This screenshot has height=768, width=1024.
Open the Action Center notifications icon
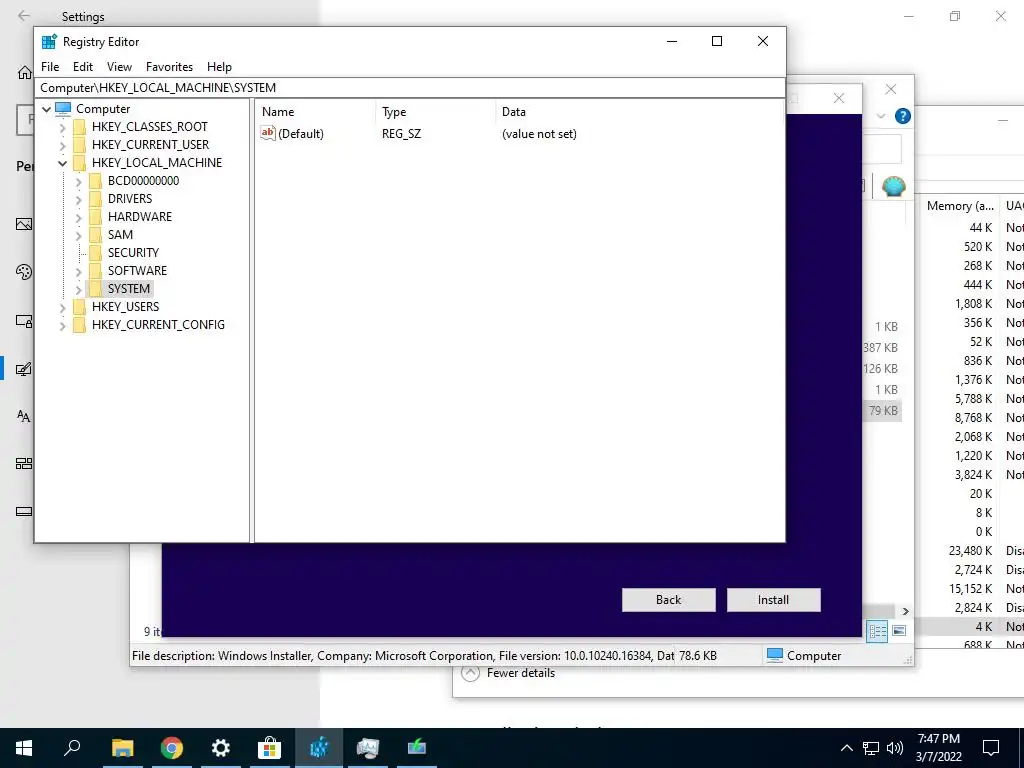click(x=991, y=748)
